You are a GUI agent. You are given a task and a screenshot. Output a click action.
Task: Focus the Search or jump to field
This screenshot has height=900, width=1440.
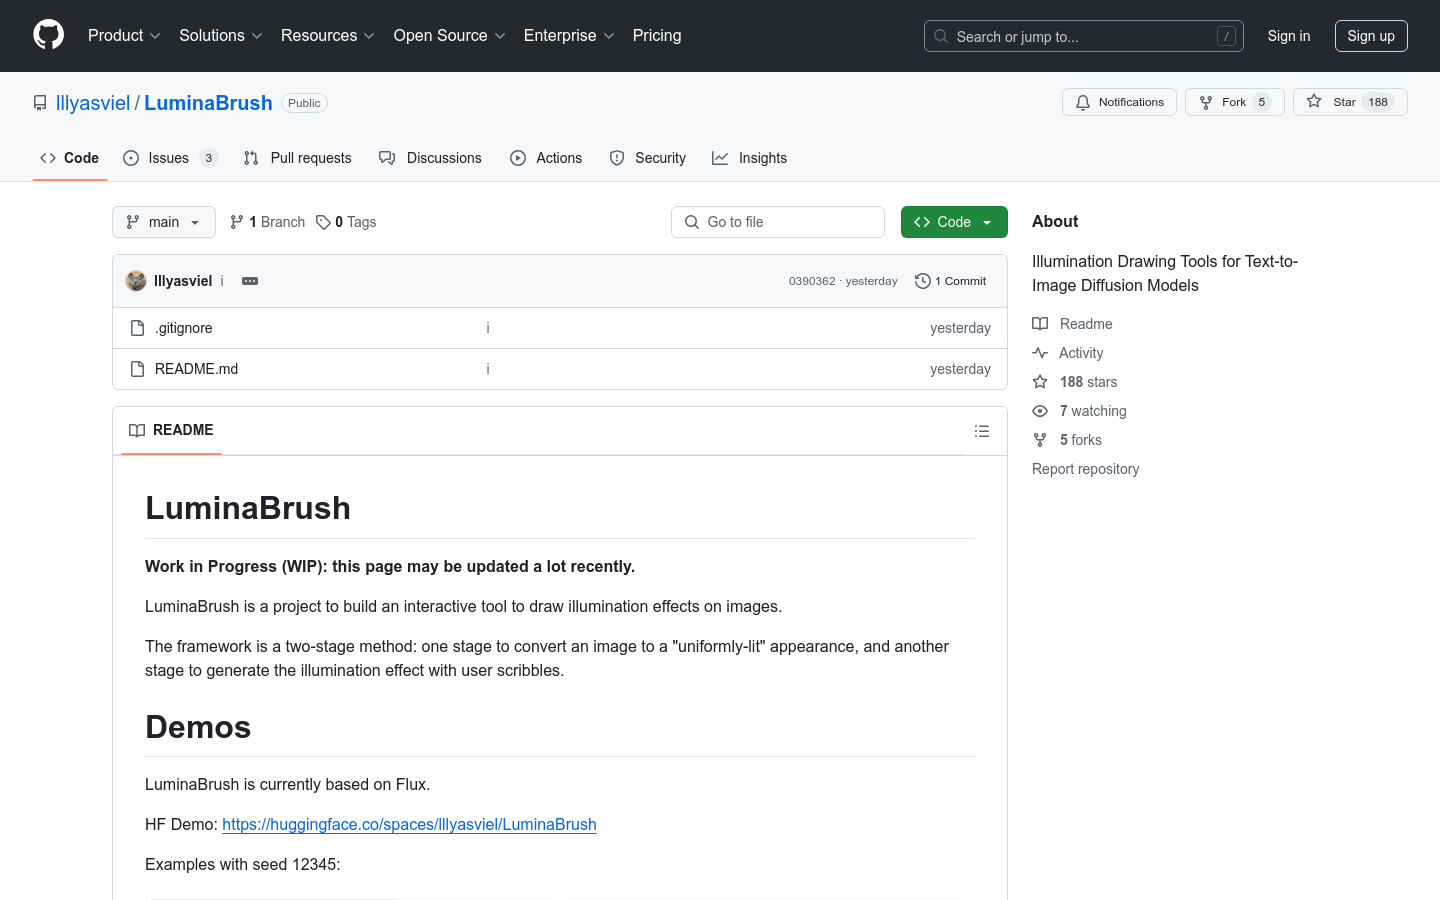click(1084, 36)
